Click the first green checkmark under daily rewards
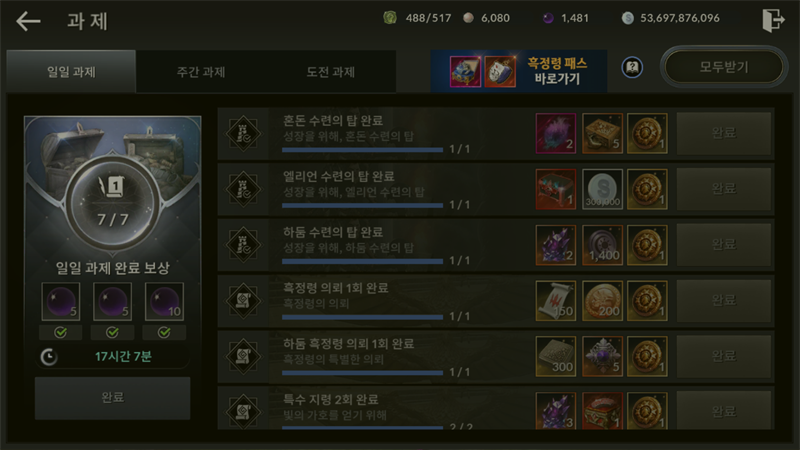The width and height of the screenshot is (800, 450). click(x=61, y=333)
